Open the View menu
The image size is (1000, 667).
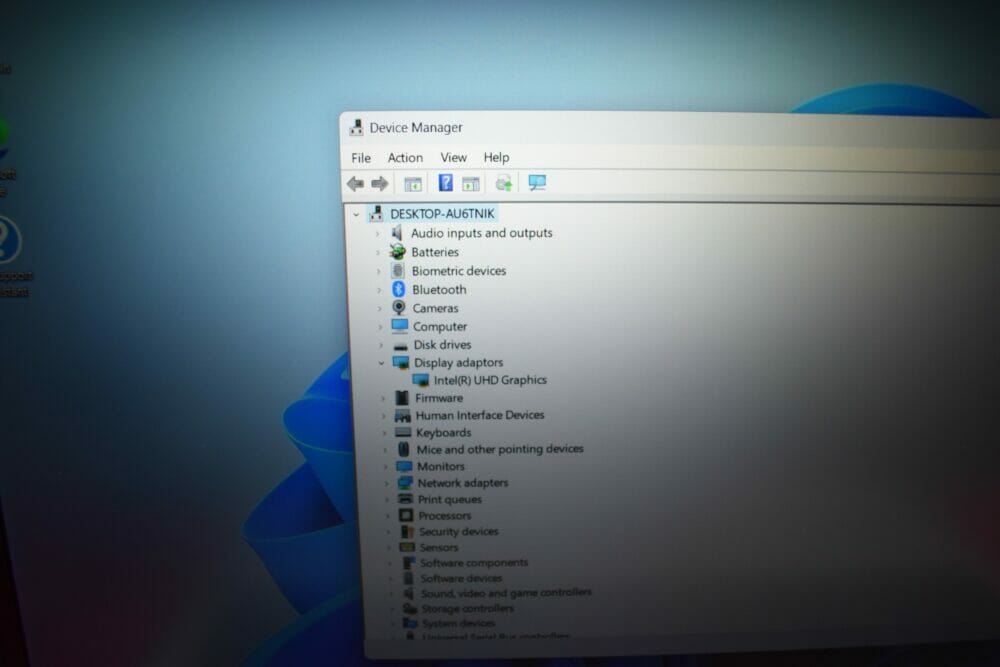pos(453,157)
